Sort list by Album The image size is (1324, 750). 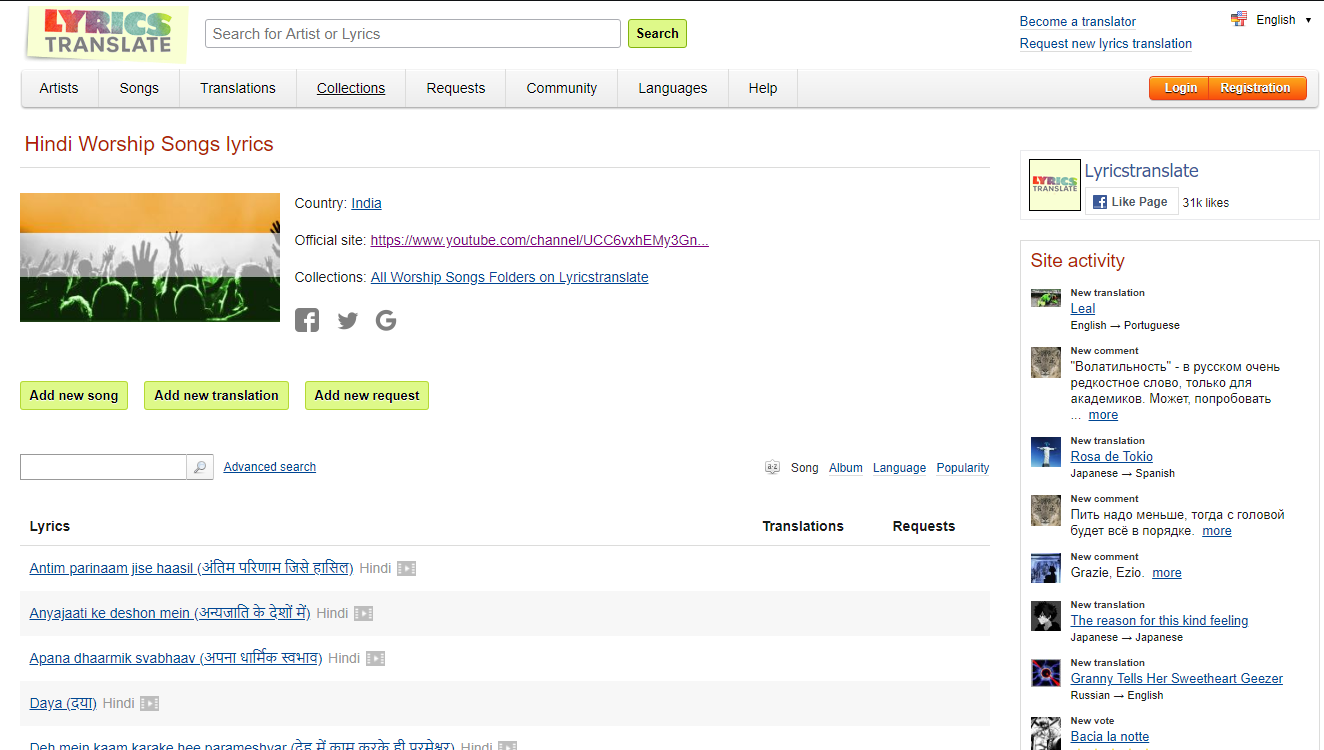coord(846,468)
